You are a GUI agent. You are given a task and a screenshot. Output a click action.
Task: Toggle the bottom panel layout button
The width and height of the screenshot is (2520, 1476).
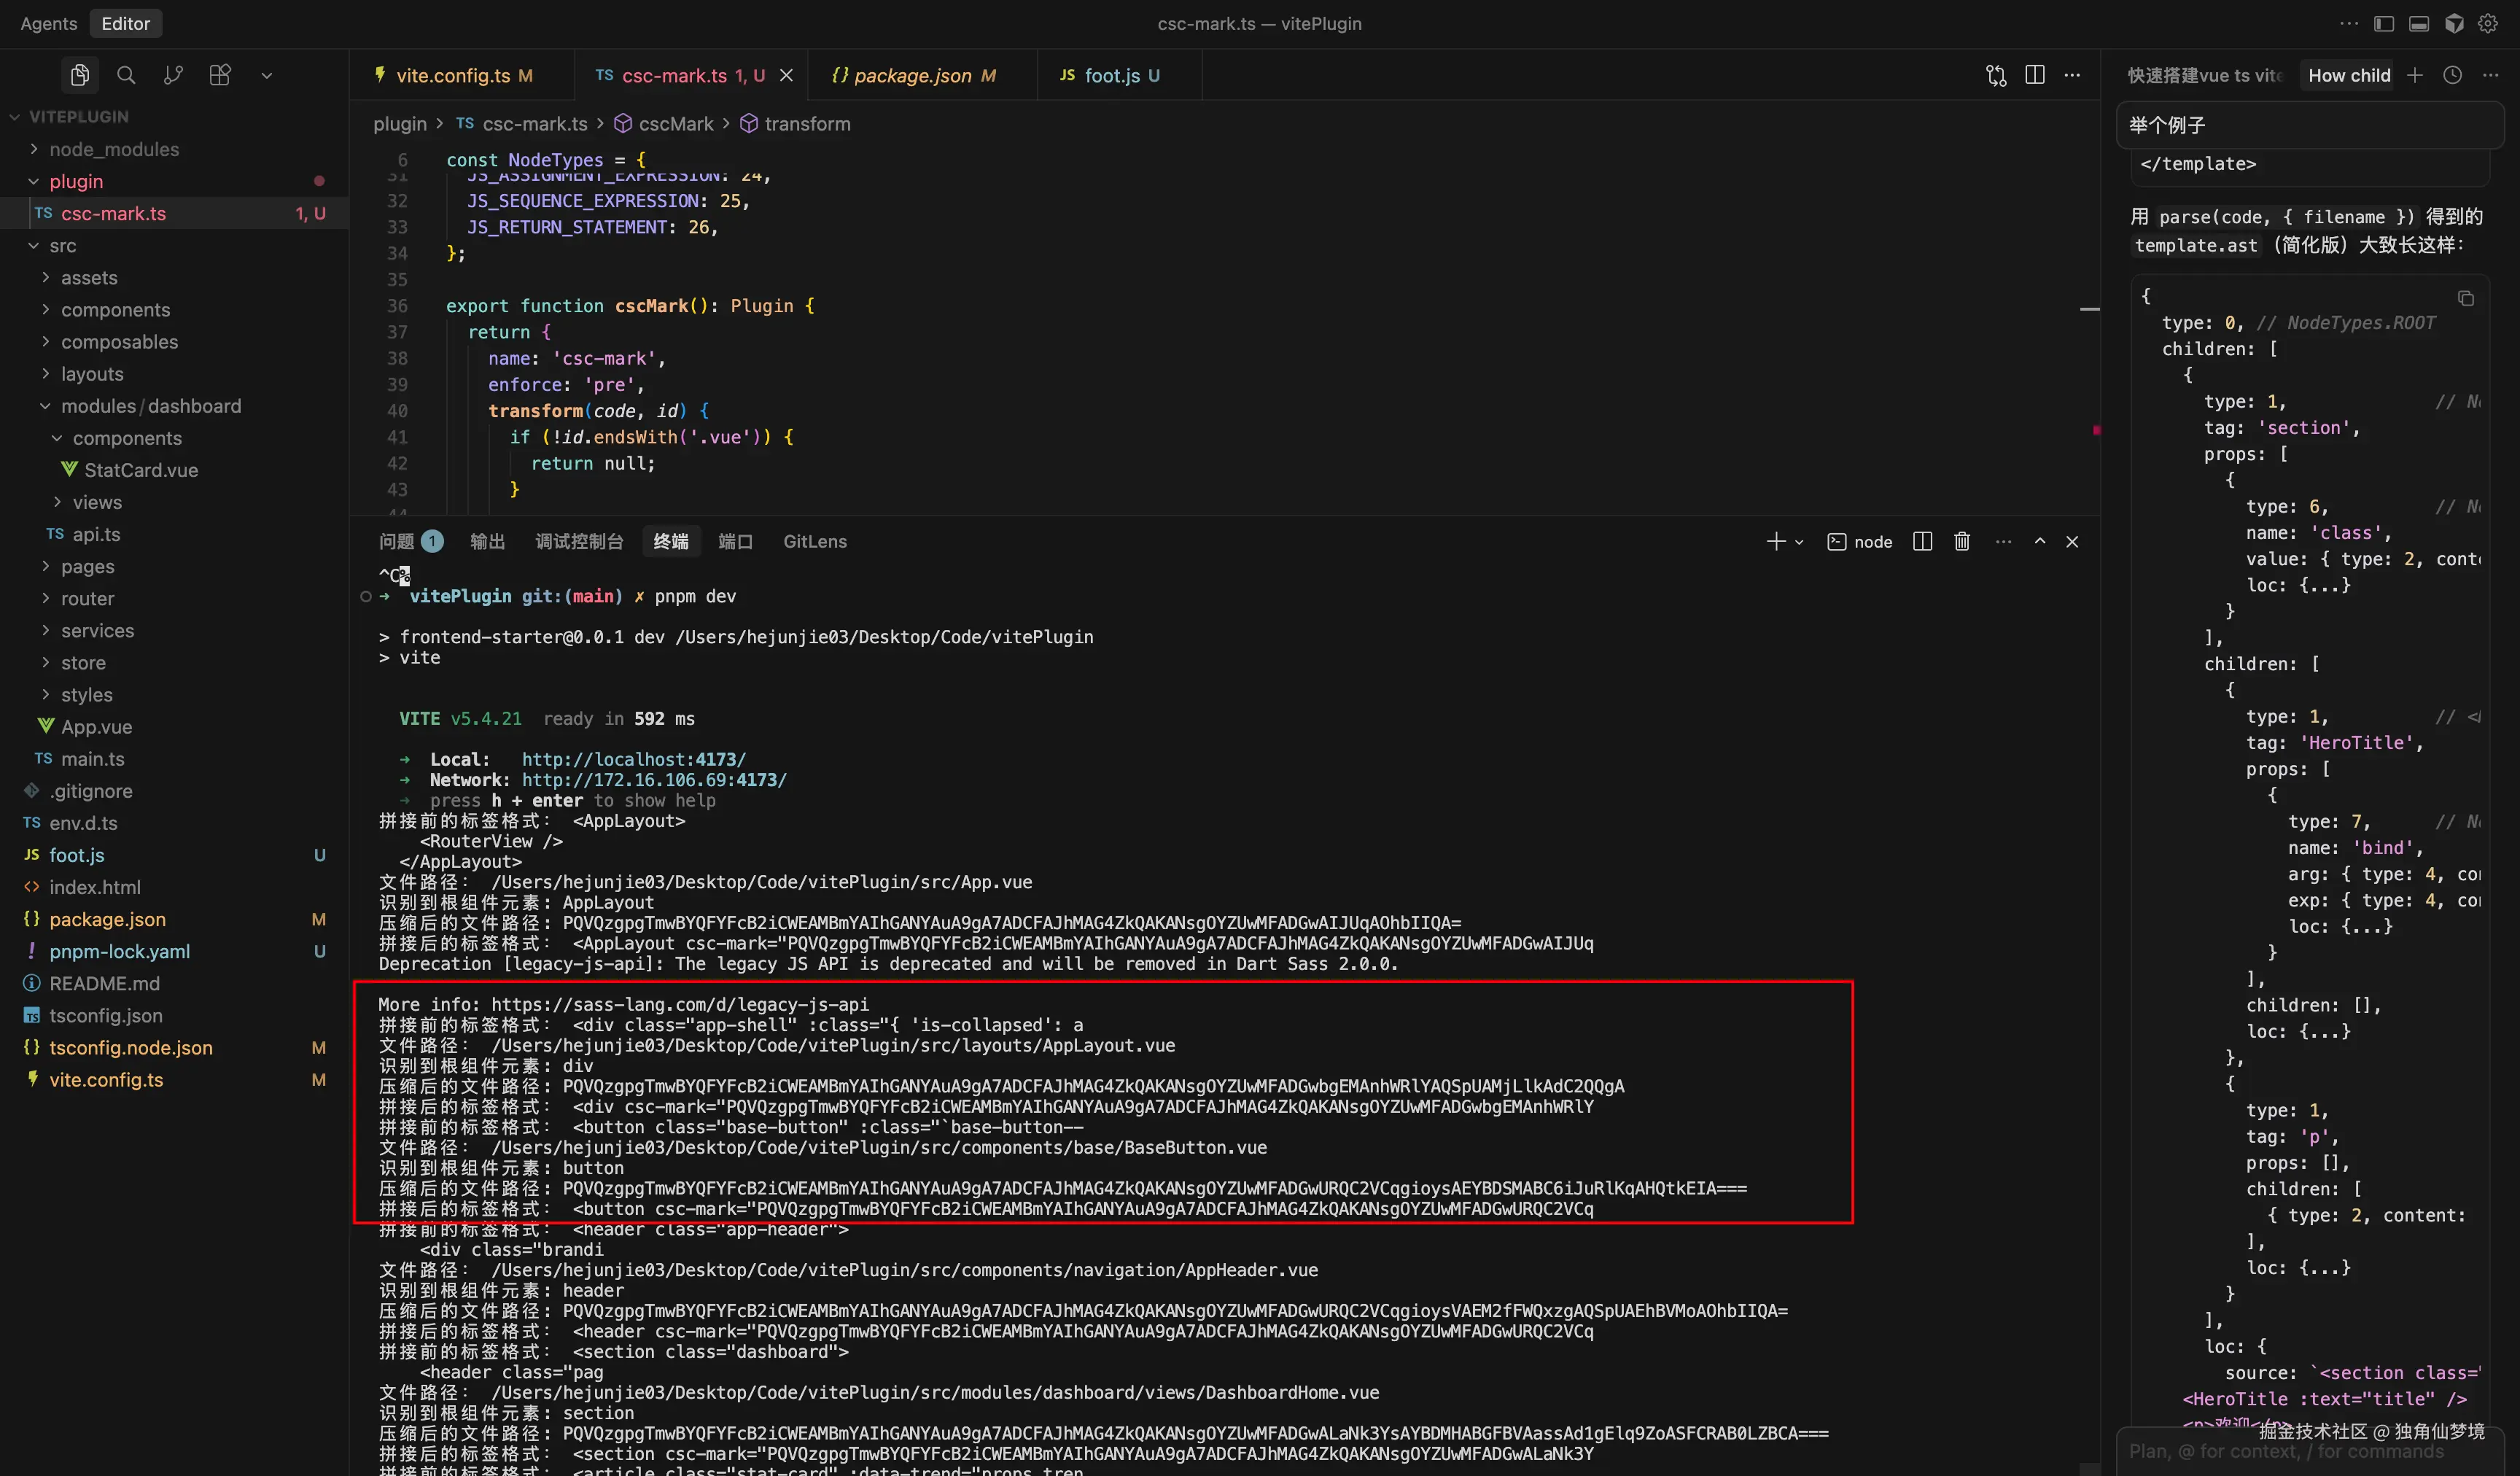(x=2419, y=24)
